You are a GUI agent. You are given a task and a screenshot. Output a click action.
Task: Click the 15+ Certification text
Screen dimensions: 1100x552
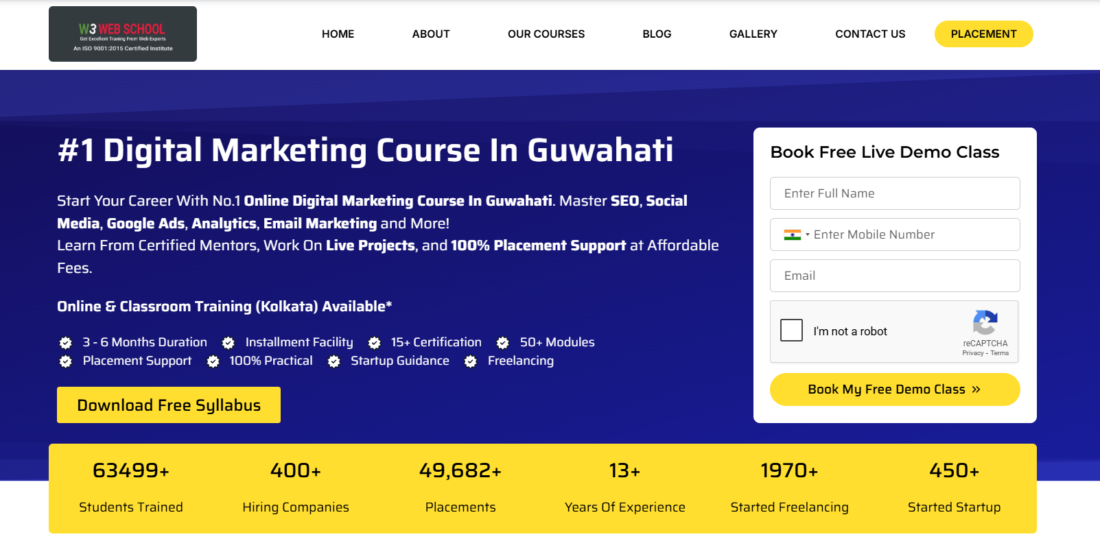pos(436,342)
